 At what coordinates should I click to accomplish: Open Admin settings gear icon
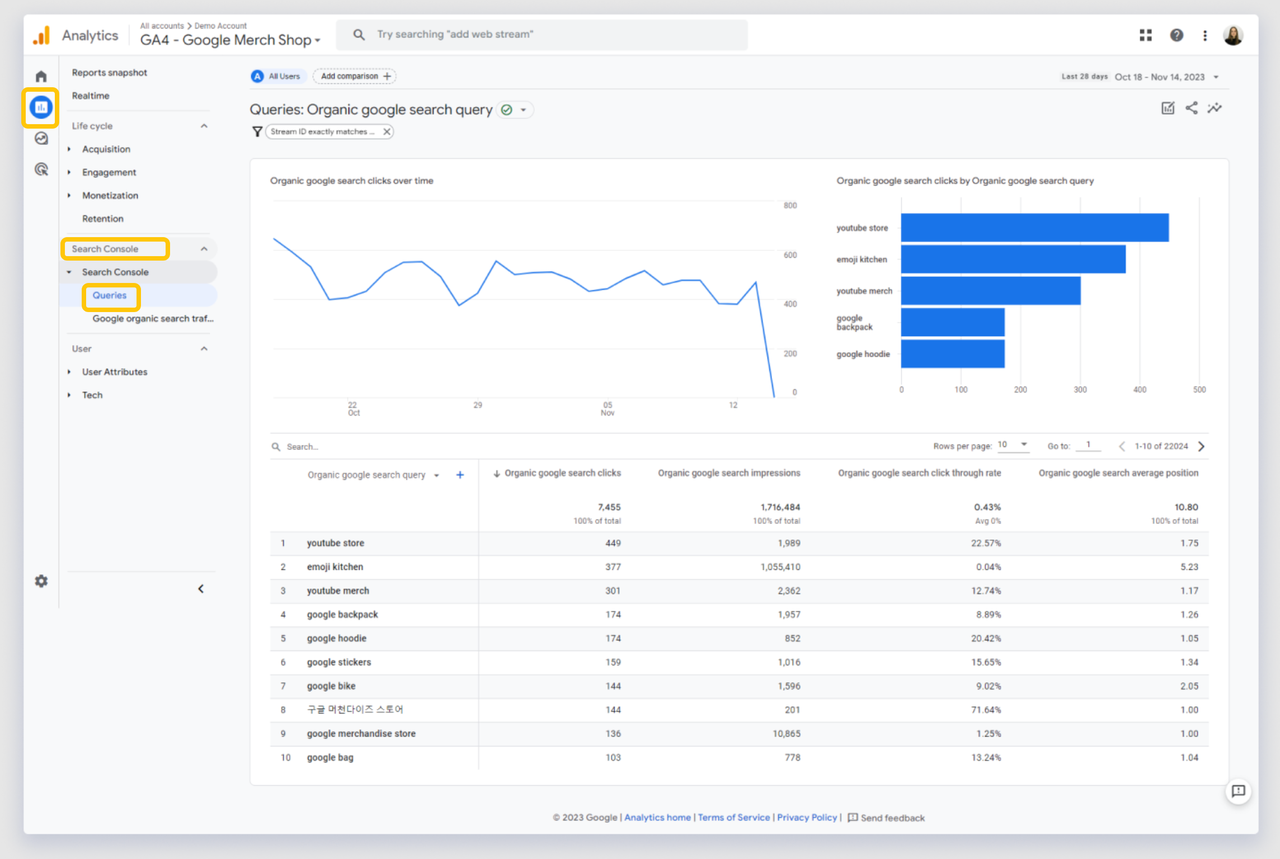pyautogui.click(x=41, y=581)
